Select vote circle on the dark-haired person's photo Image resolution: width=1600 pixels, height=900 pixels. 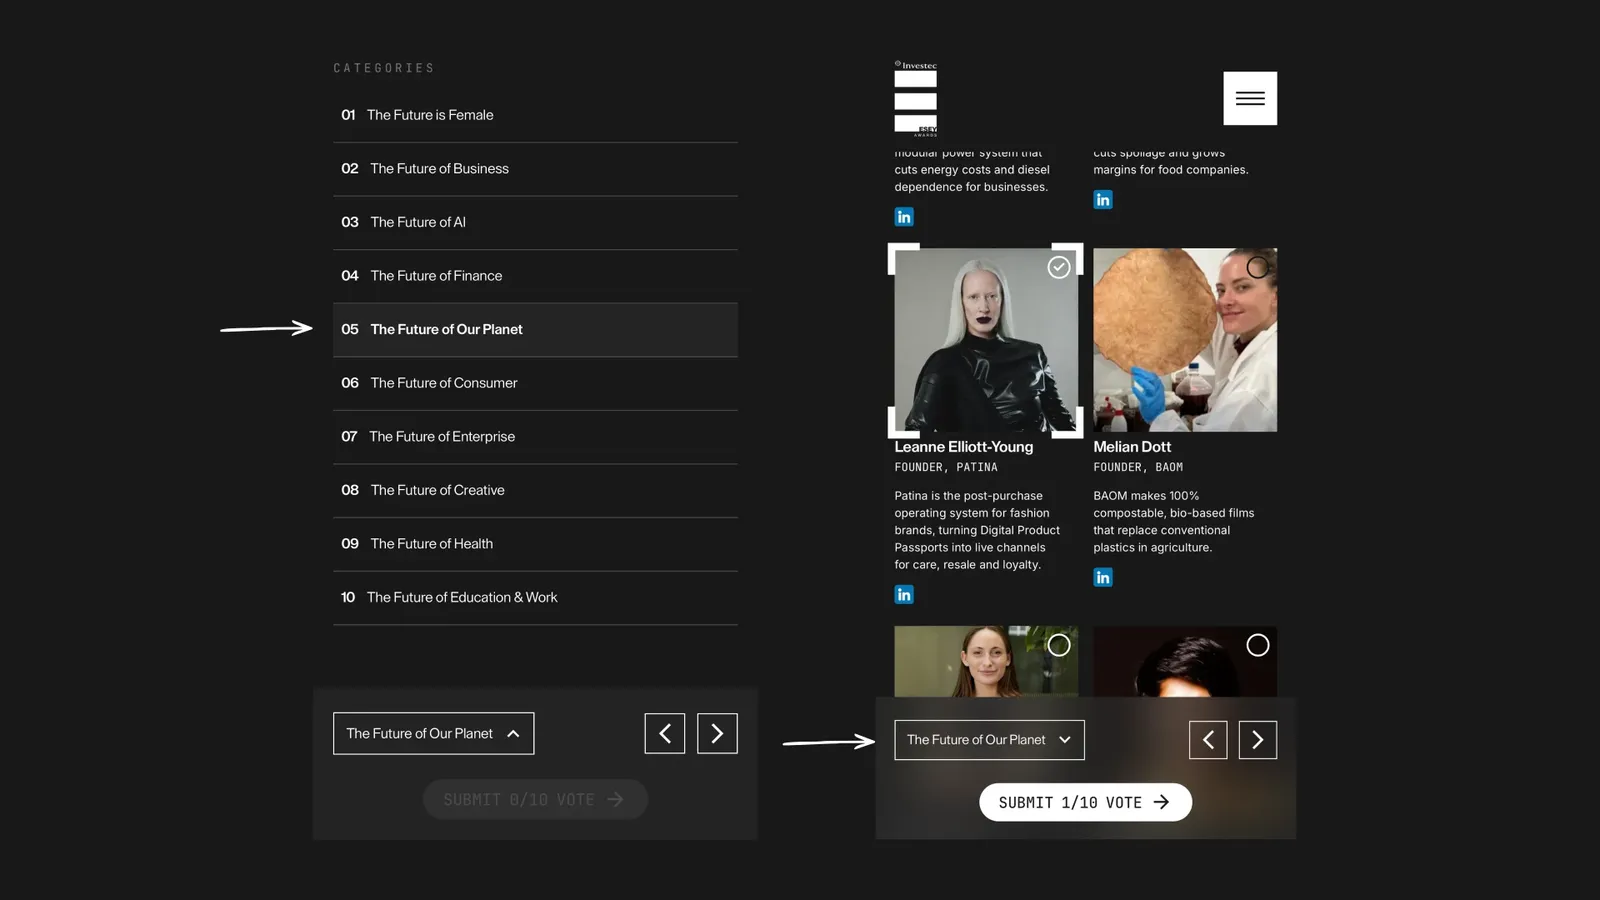pos(1258,645)
